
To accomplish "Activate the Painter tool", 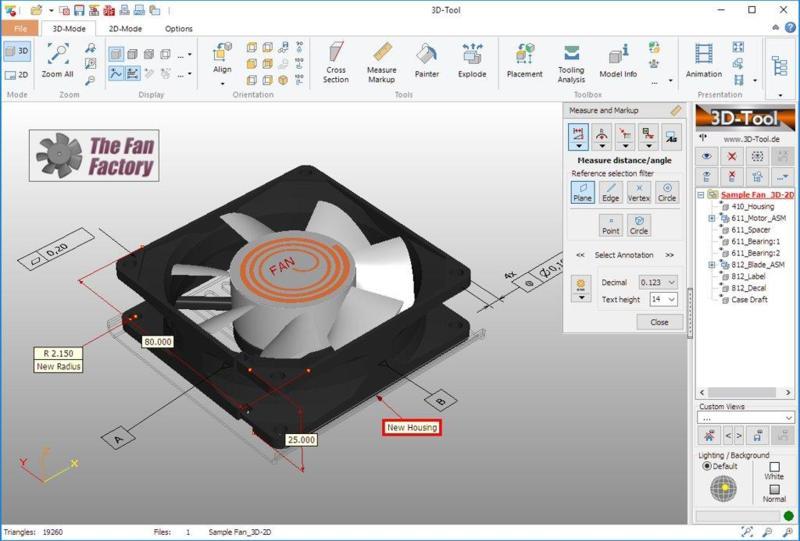I will (427, 61).
